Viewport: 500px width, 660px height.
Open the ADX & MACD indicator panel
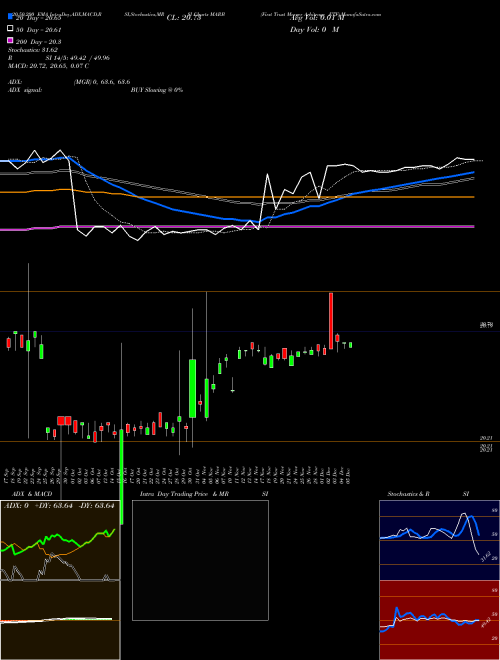pos(60,580)
